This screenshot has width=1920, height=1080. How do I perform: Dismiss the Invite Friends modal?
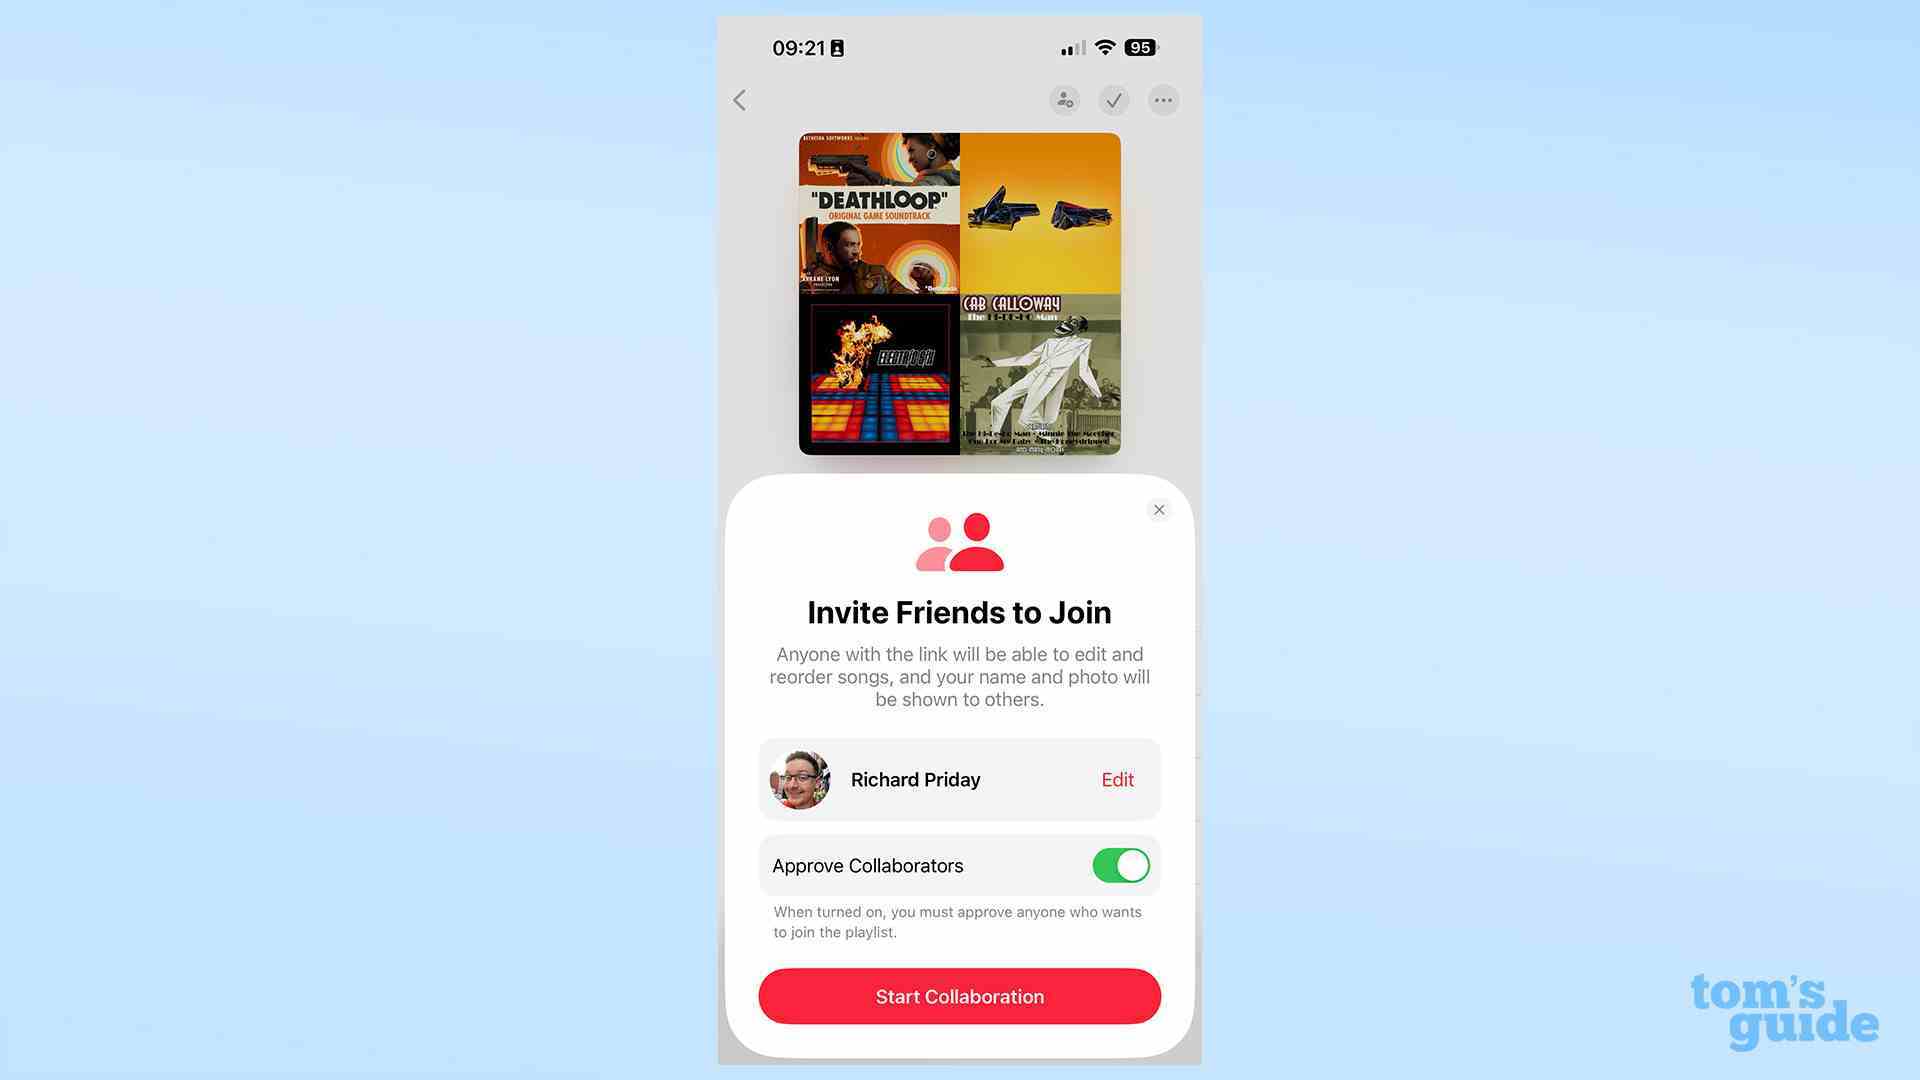1159,509
